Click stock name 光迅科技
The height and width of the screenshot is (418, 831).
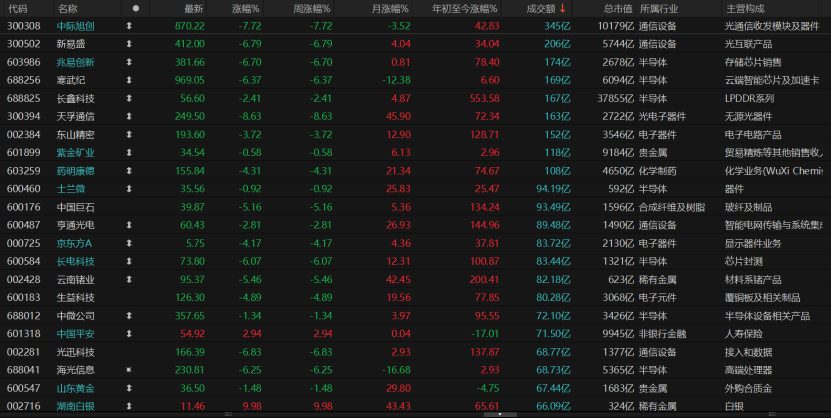[75, 352]
